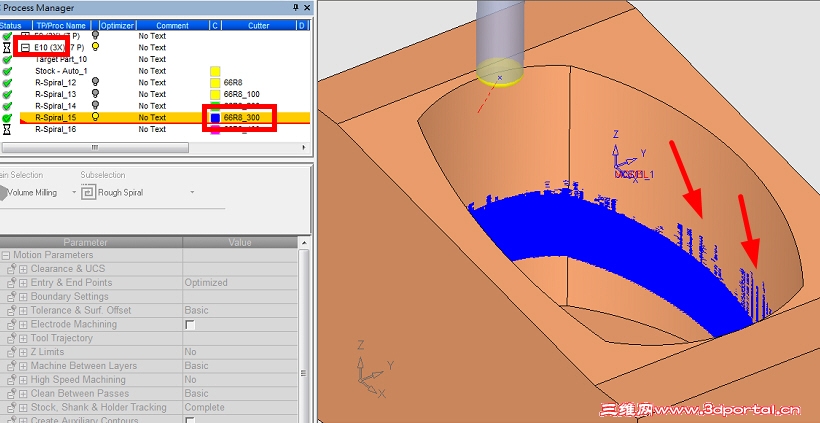The width and height of the screenshot is (820, 423).
Task: Click green checkmark status of R-Spiral_13
Action: click(7, 94)
